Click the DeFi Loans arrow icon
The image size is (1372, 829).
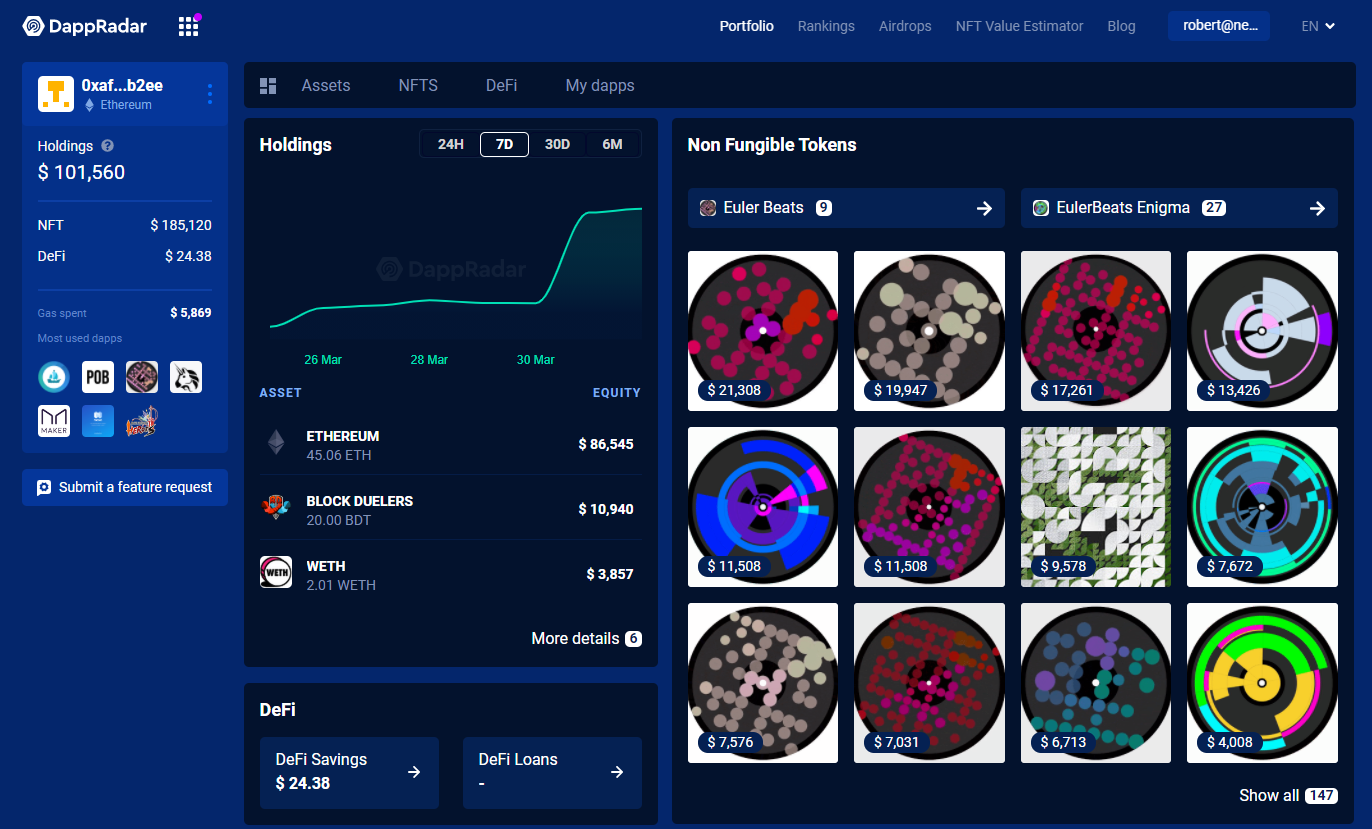click(617, 772)
